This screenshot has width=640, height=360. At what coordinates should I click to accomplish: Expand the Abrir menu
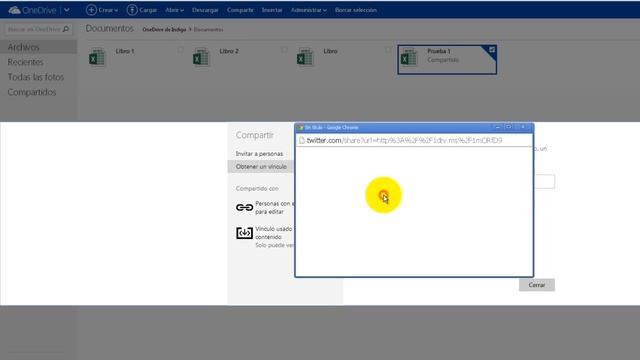click(x=174, y=10)
